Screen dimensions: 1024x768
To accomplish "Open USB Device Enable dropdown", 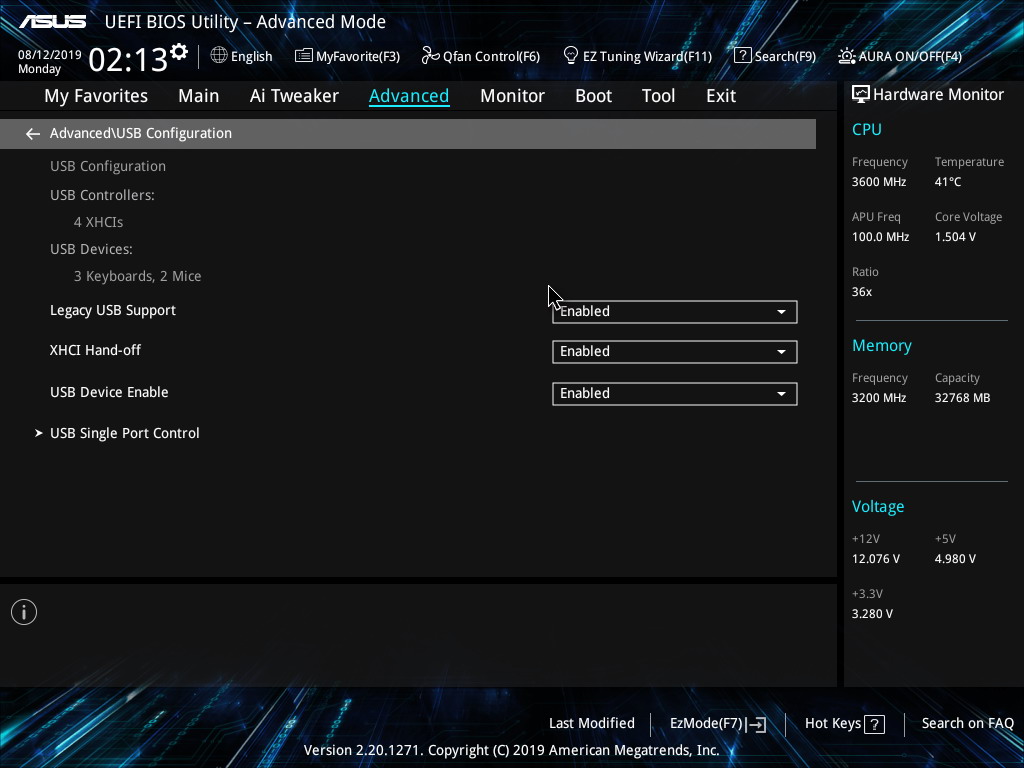I will [675, 394].
